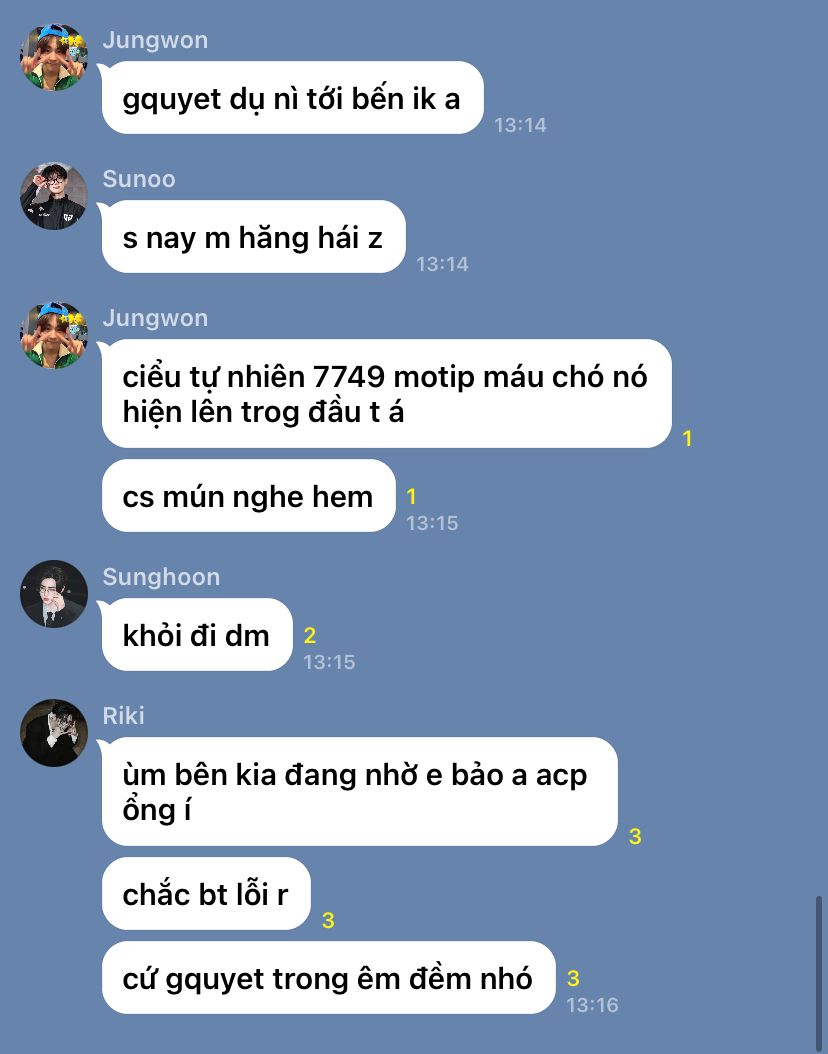Screen dimensions: 828x1054
Task: Select message "chắc bt lỗi r"
Action: (206, 894)
